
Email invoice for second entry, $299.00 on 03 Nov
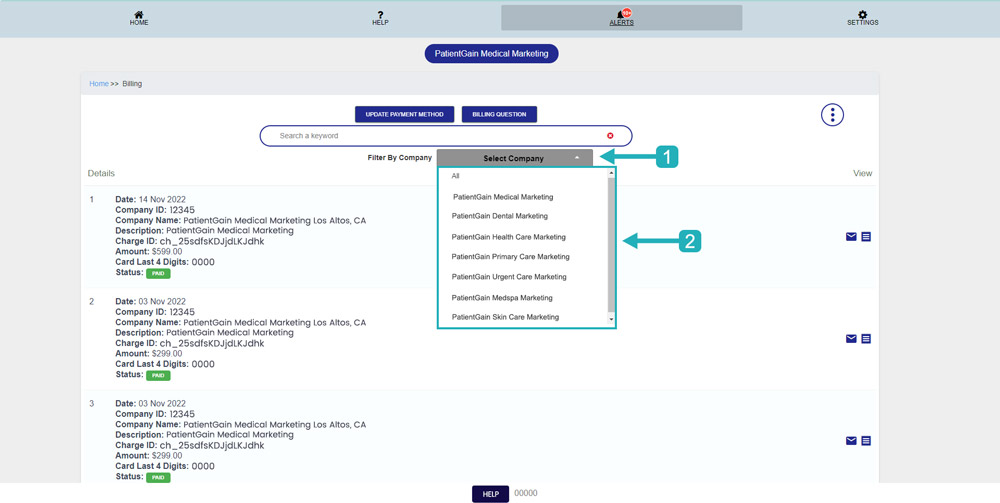851,339
